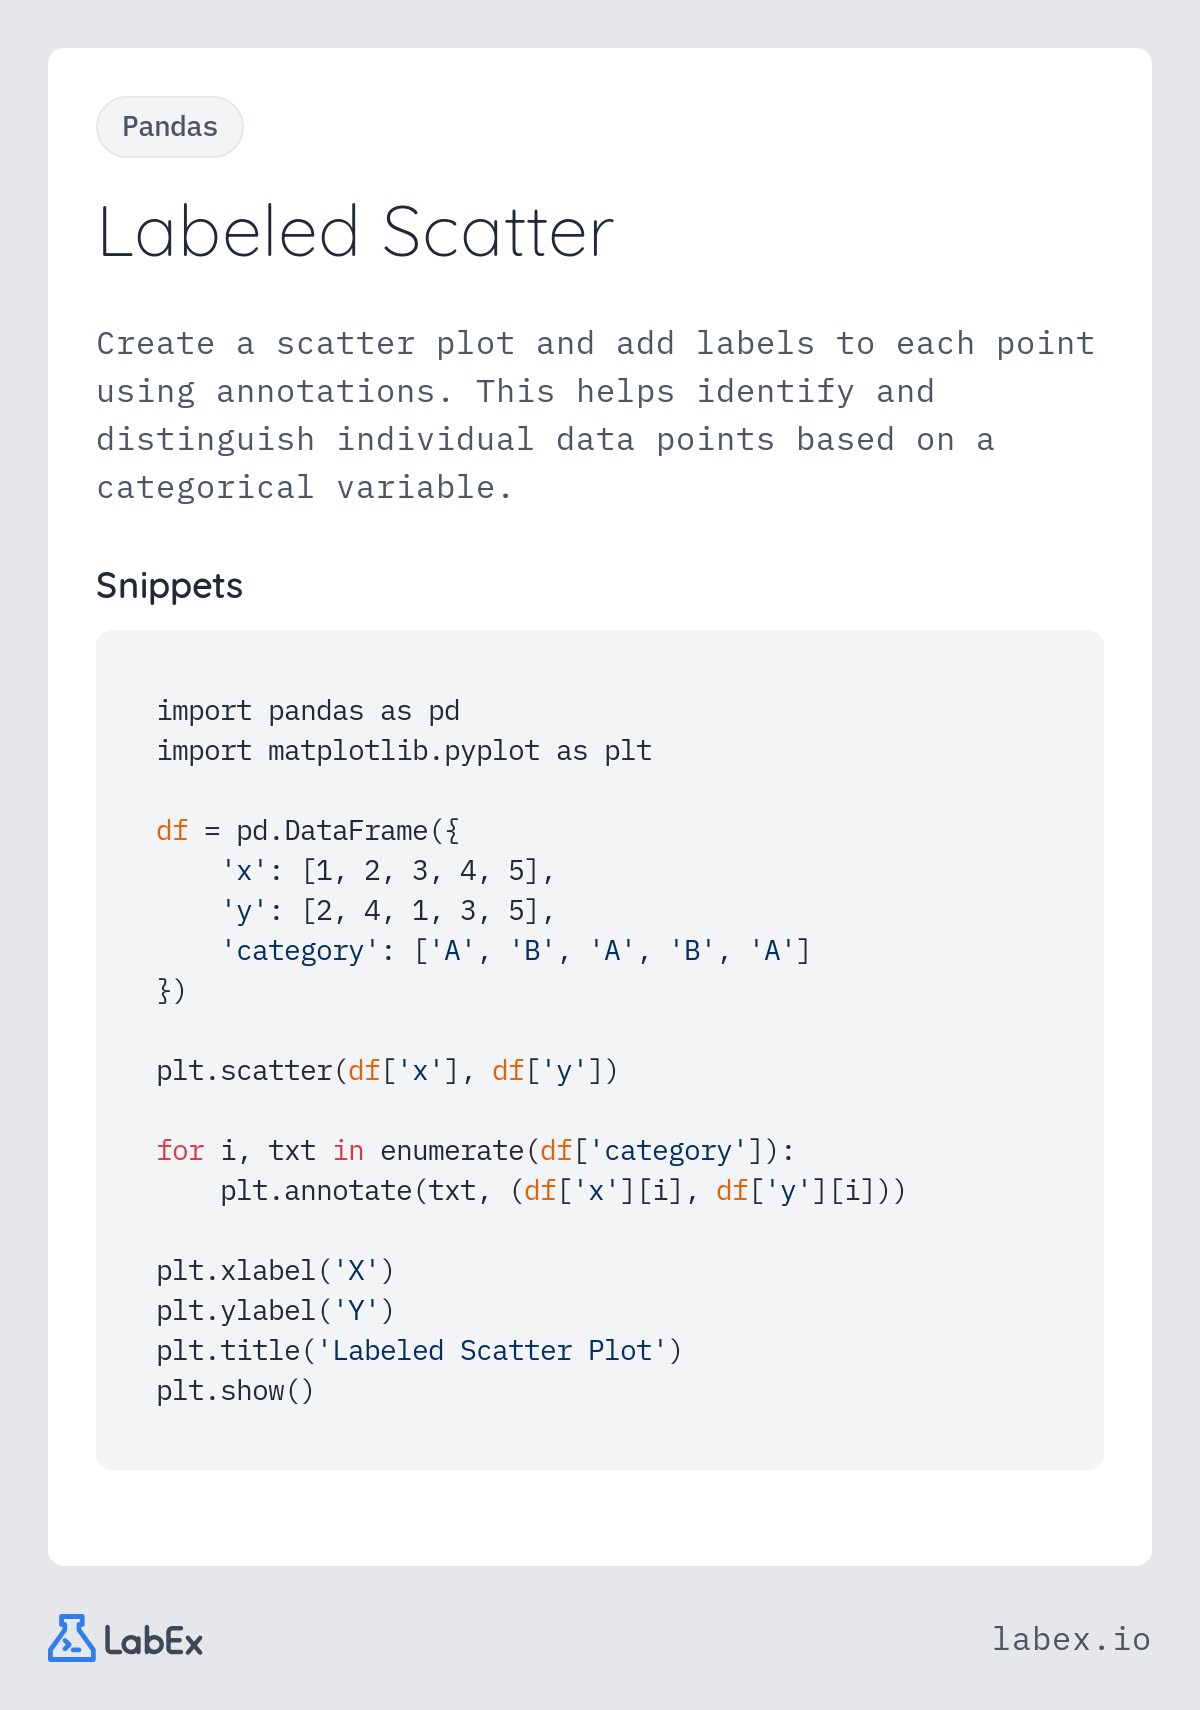The height and width of the screenshot is (1710, 1200).
Task: Click the scatter plot description paragraph
Action: [595, 415]
